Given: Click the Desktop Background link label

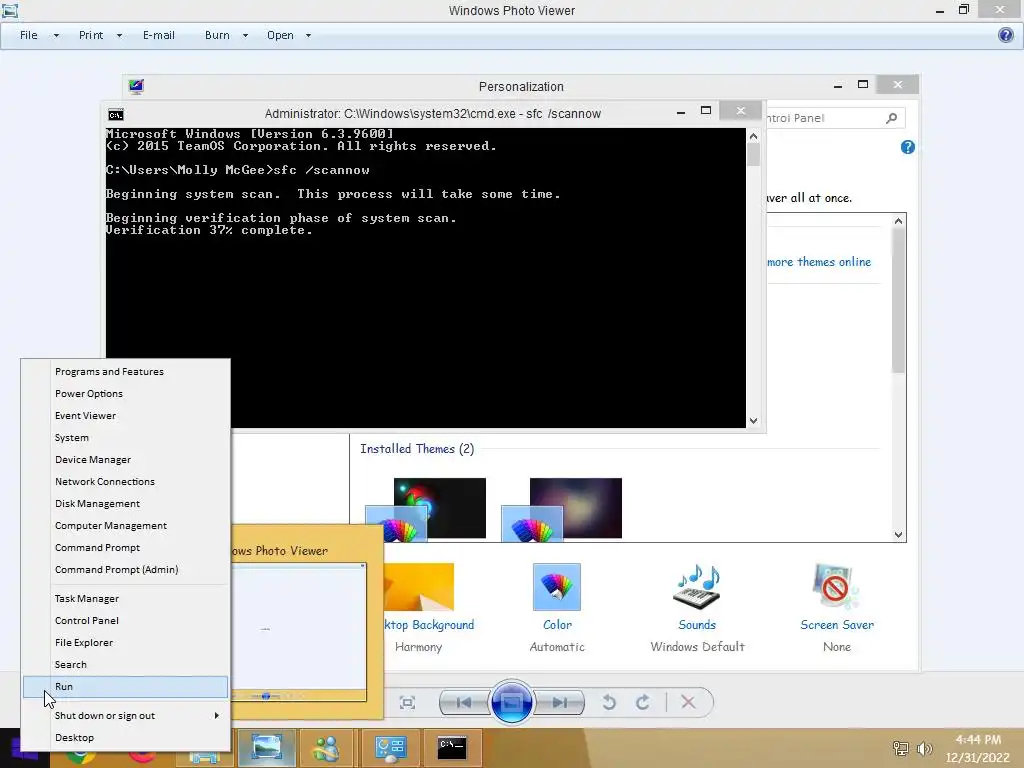Looking at the screenshot, I should point(429,625).
